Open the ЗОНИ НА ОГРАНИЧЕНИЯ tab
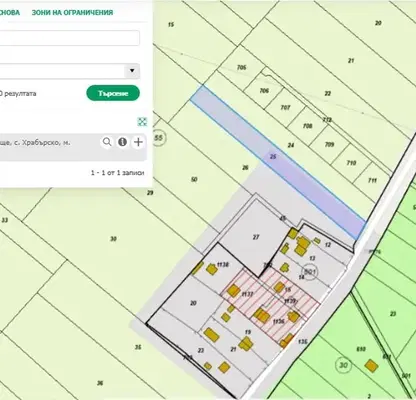Viewport: 416px width, 400px height. point(72,13)
